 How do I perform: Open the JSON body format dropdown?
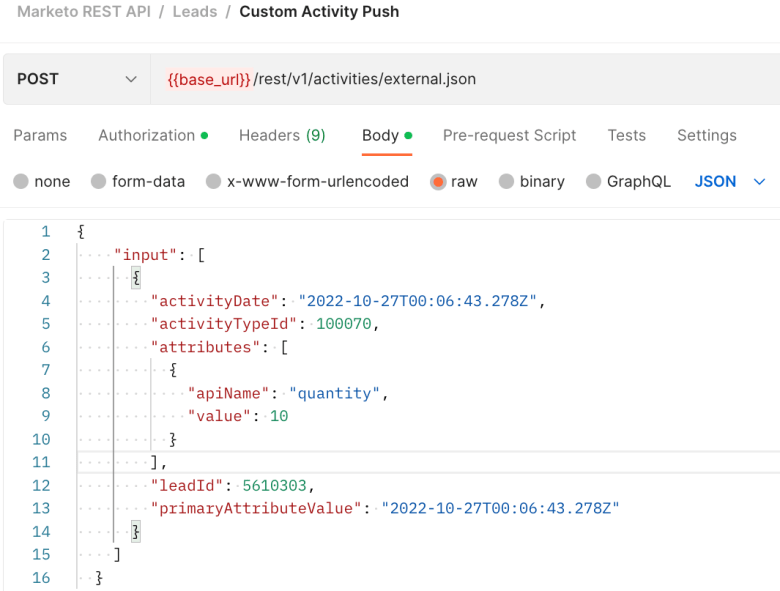729,182
